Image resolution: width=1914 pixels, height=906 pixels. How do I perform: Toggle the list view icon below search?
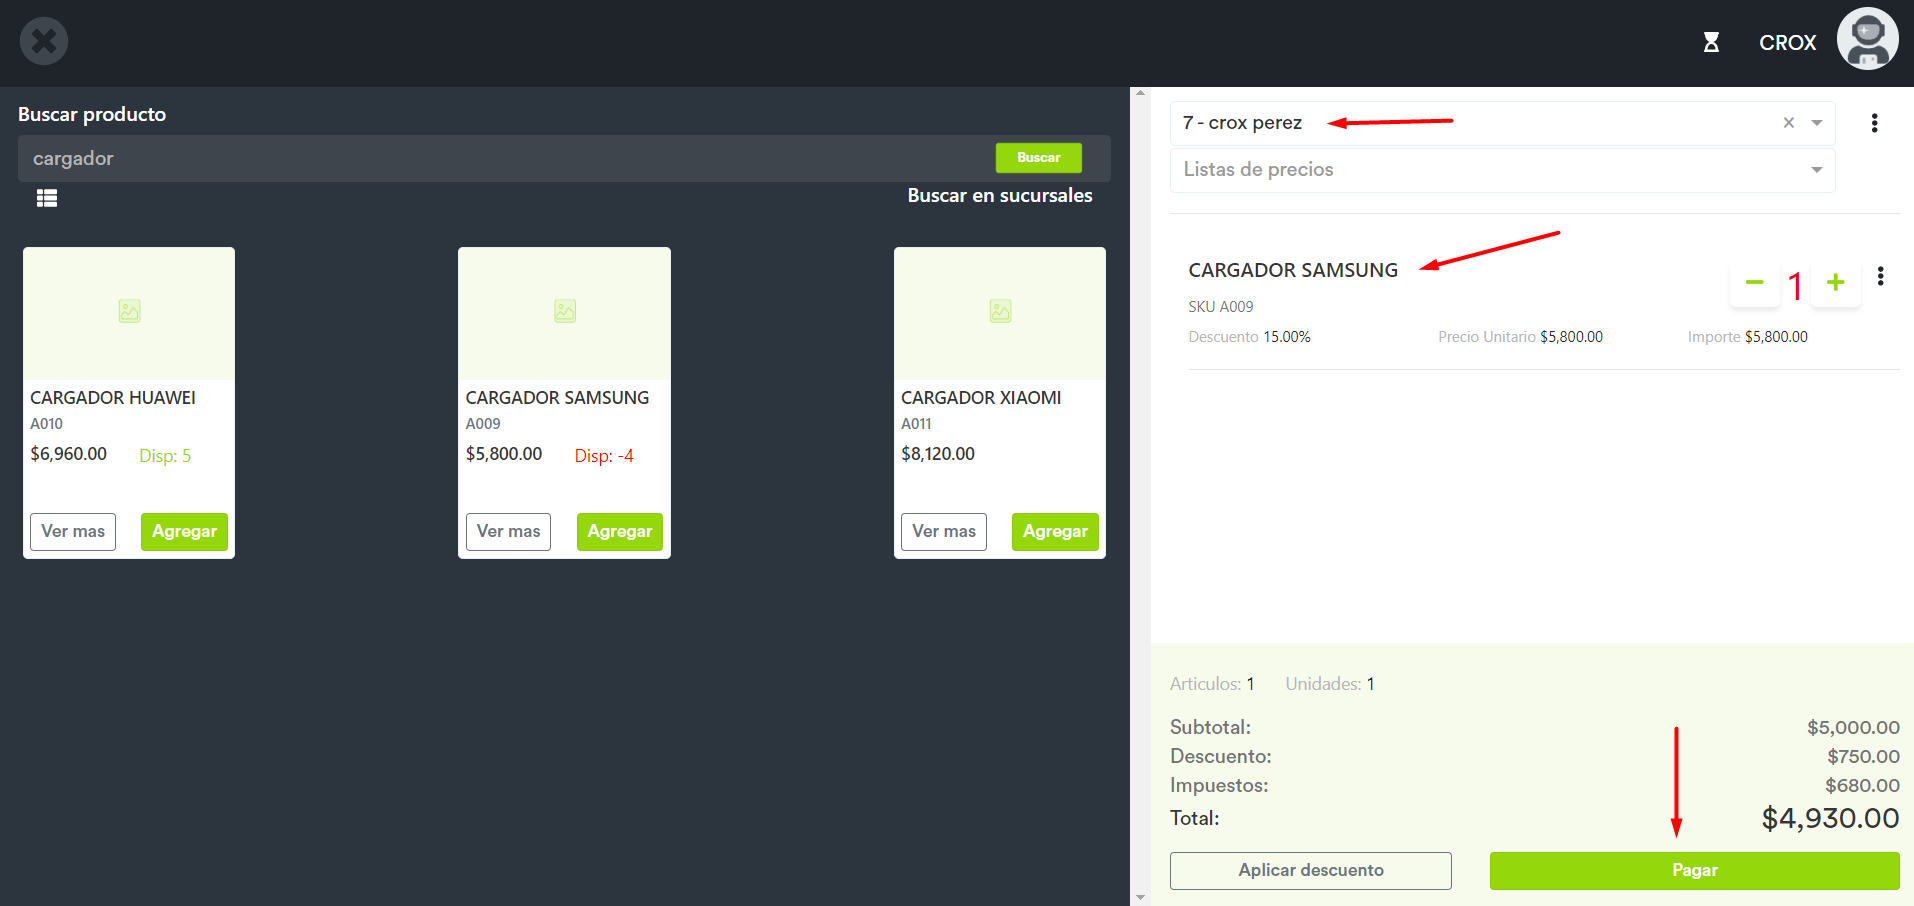pos(47,198)
